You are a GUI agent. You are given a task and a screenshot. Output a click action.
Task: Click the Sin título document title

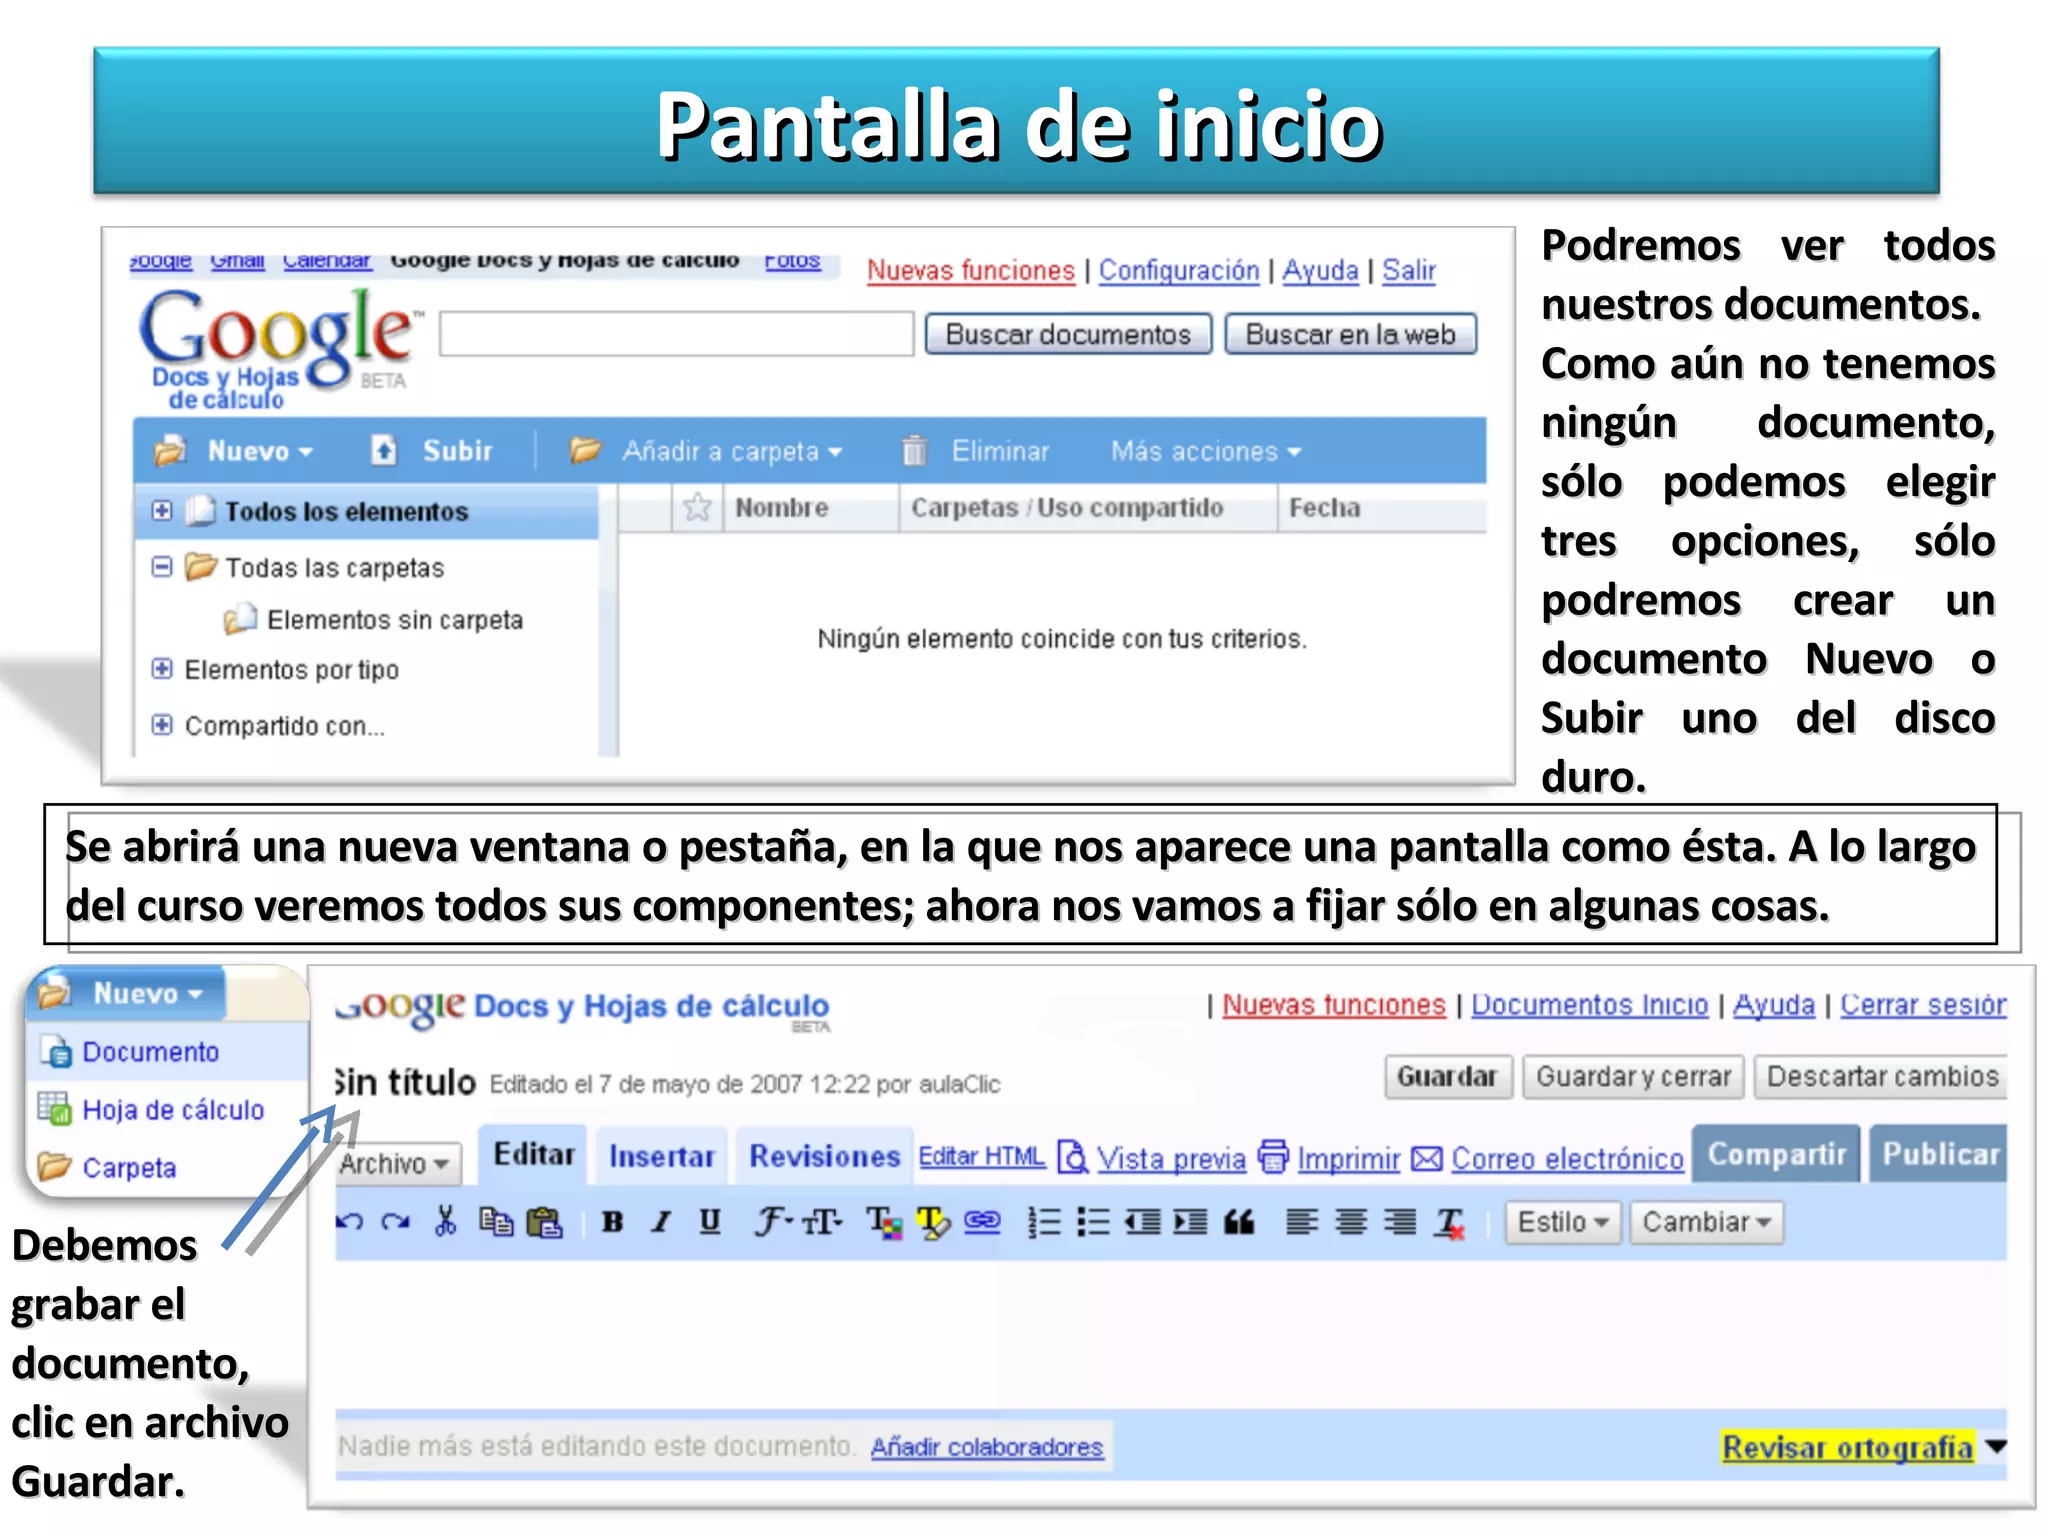point(405,1082)
